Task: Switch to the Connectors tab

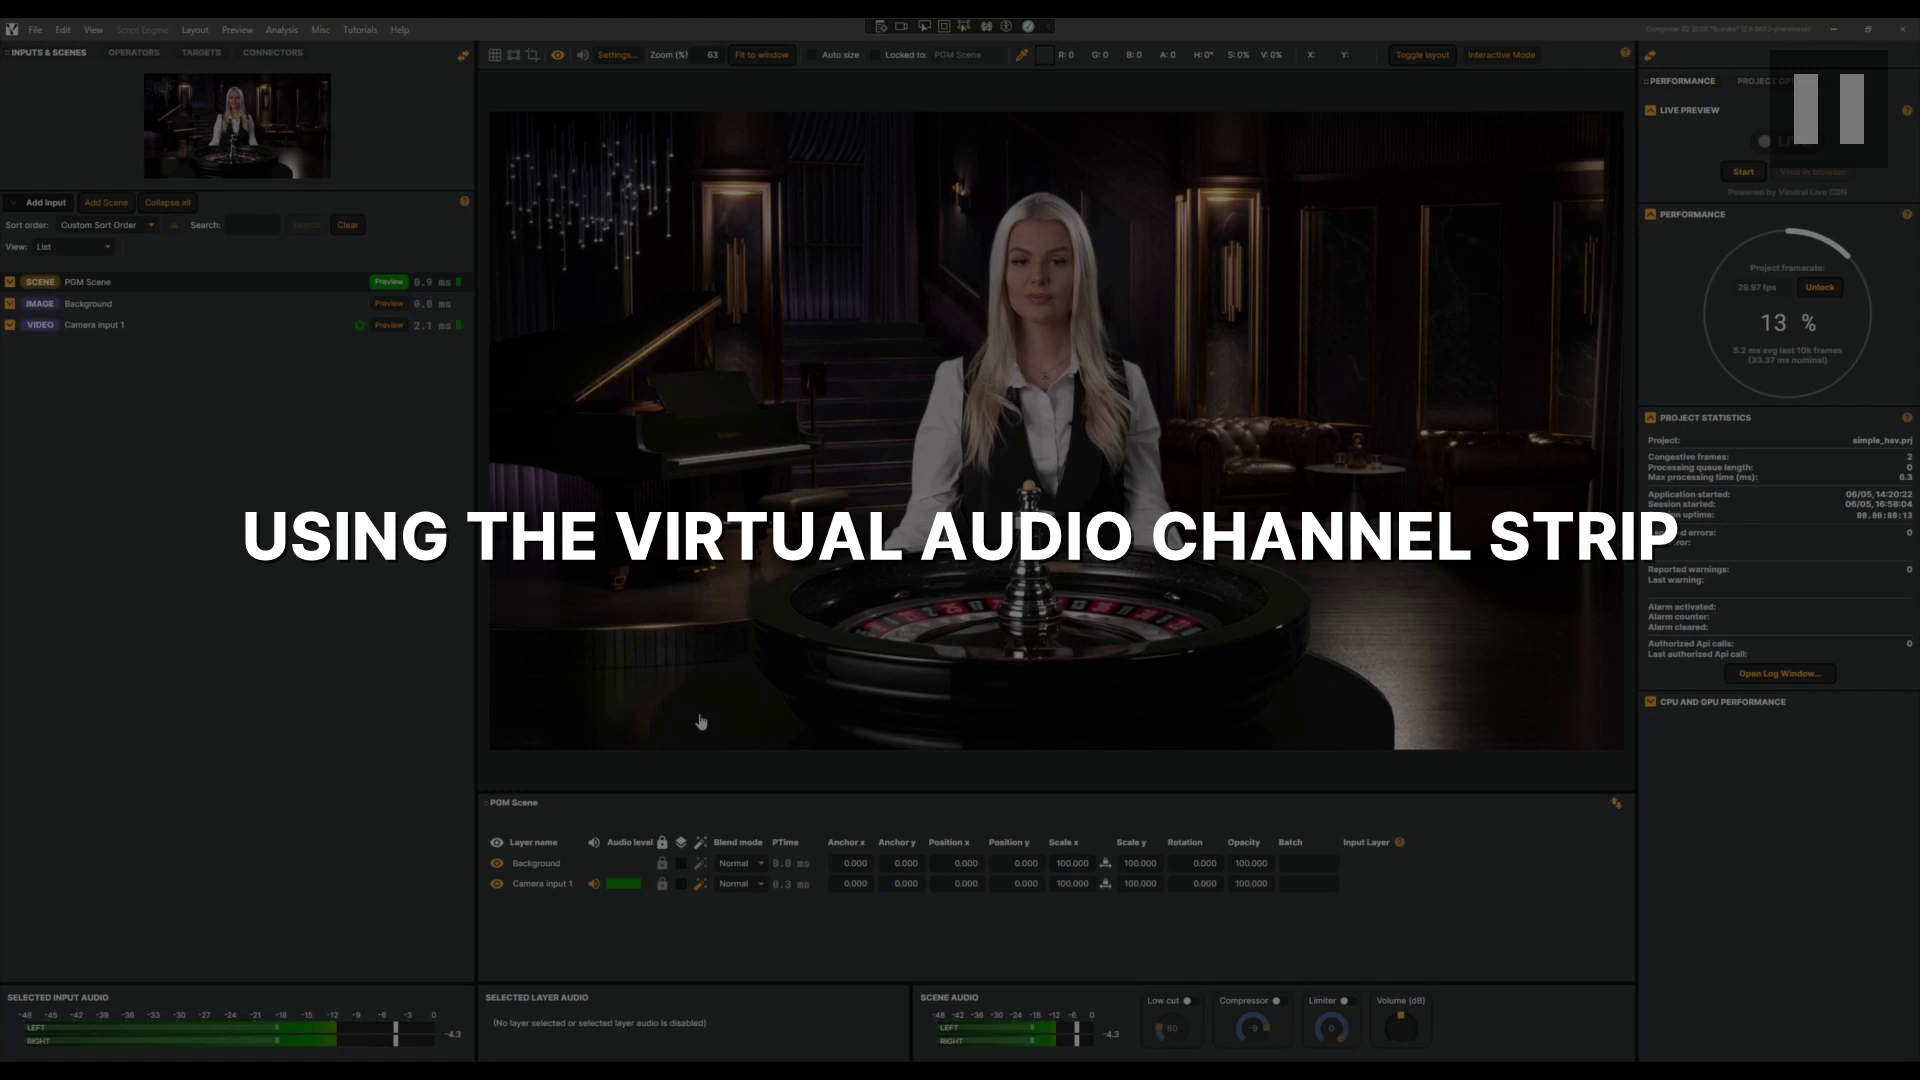Action: coord(272,52)
